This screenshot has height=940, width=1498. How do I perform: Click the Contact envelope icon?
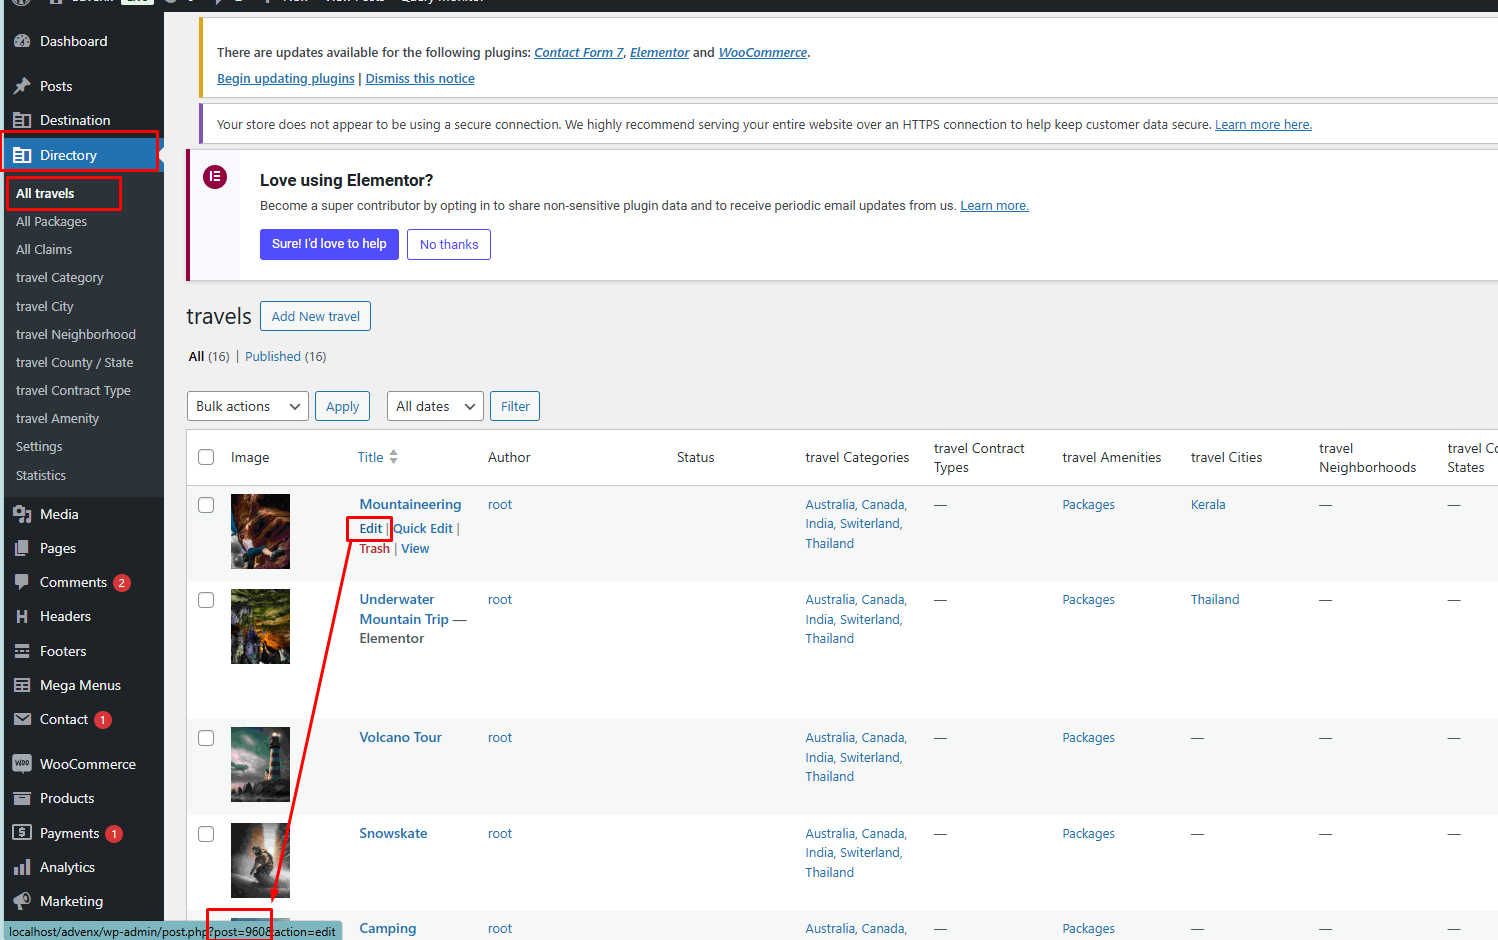click(x=22, y=719)
